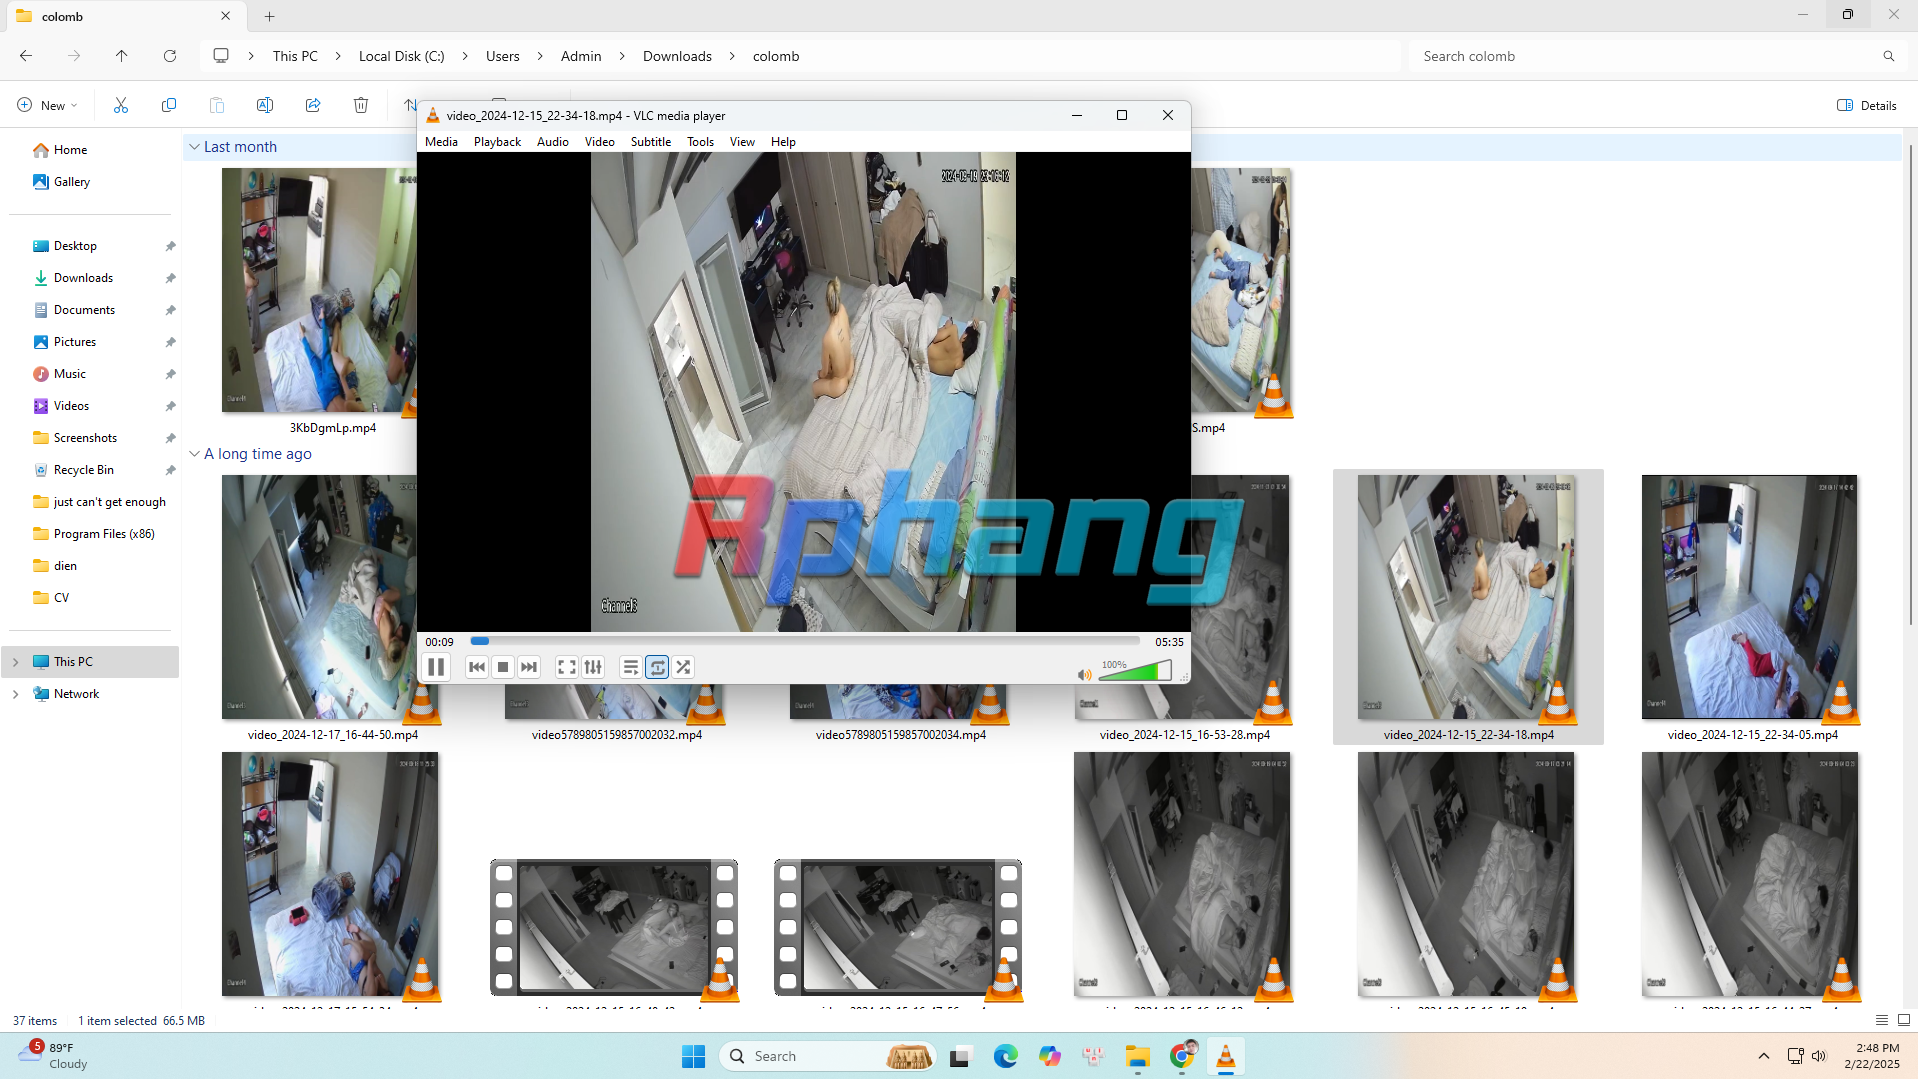Click the VLC volume slider

(x=1134, y=672)
